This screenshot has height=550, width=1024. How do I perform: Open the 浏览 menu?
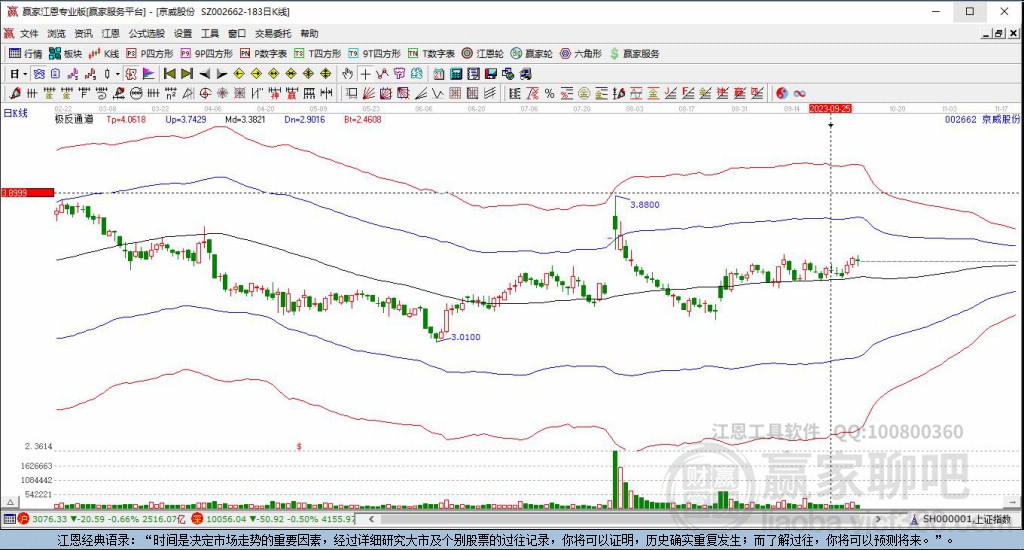coord(56,33)
